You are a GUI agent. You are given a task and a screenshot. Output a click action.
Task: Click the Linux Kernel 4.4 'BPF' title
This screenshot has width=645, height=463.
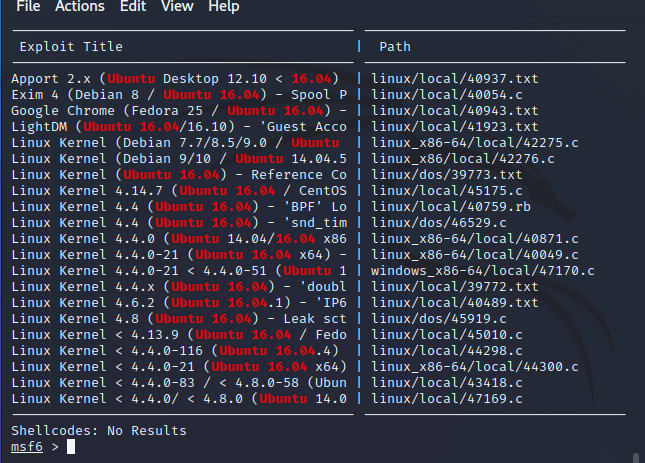pyautogui.click(x=179, y=207)
